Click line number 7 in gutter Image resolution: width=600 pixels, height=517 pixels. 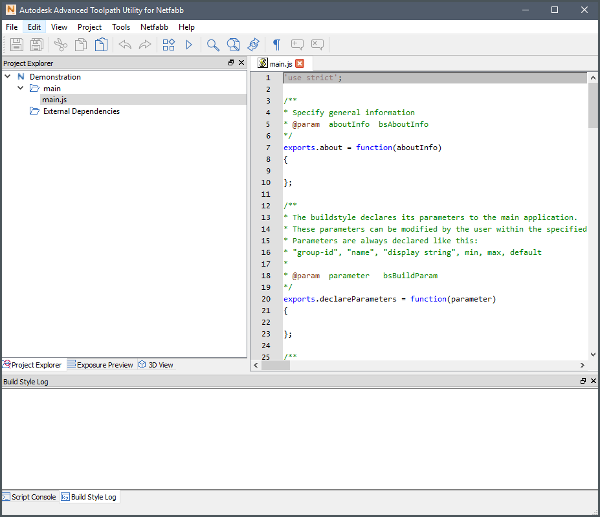click(268, 147)
